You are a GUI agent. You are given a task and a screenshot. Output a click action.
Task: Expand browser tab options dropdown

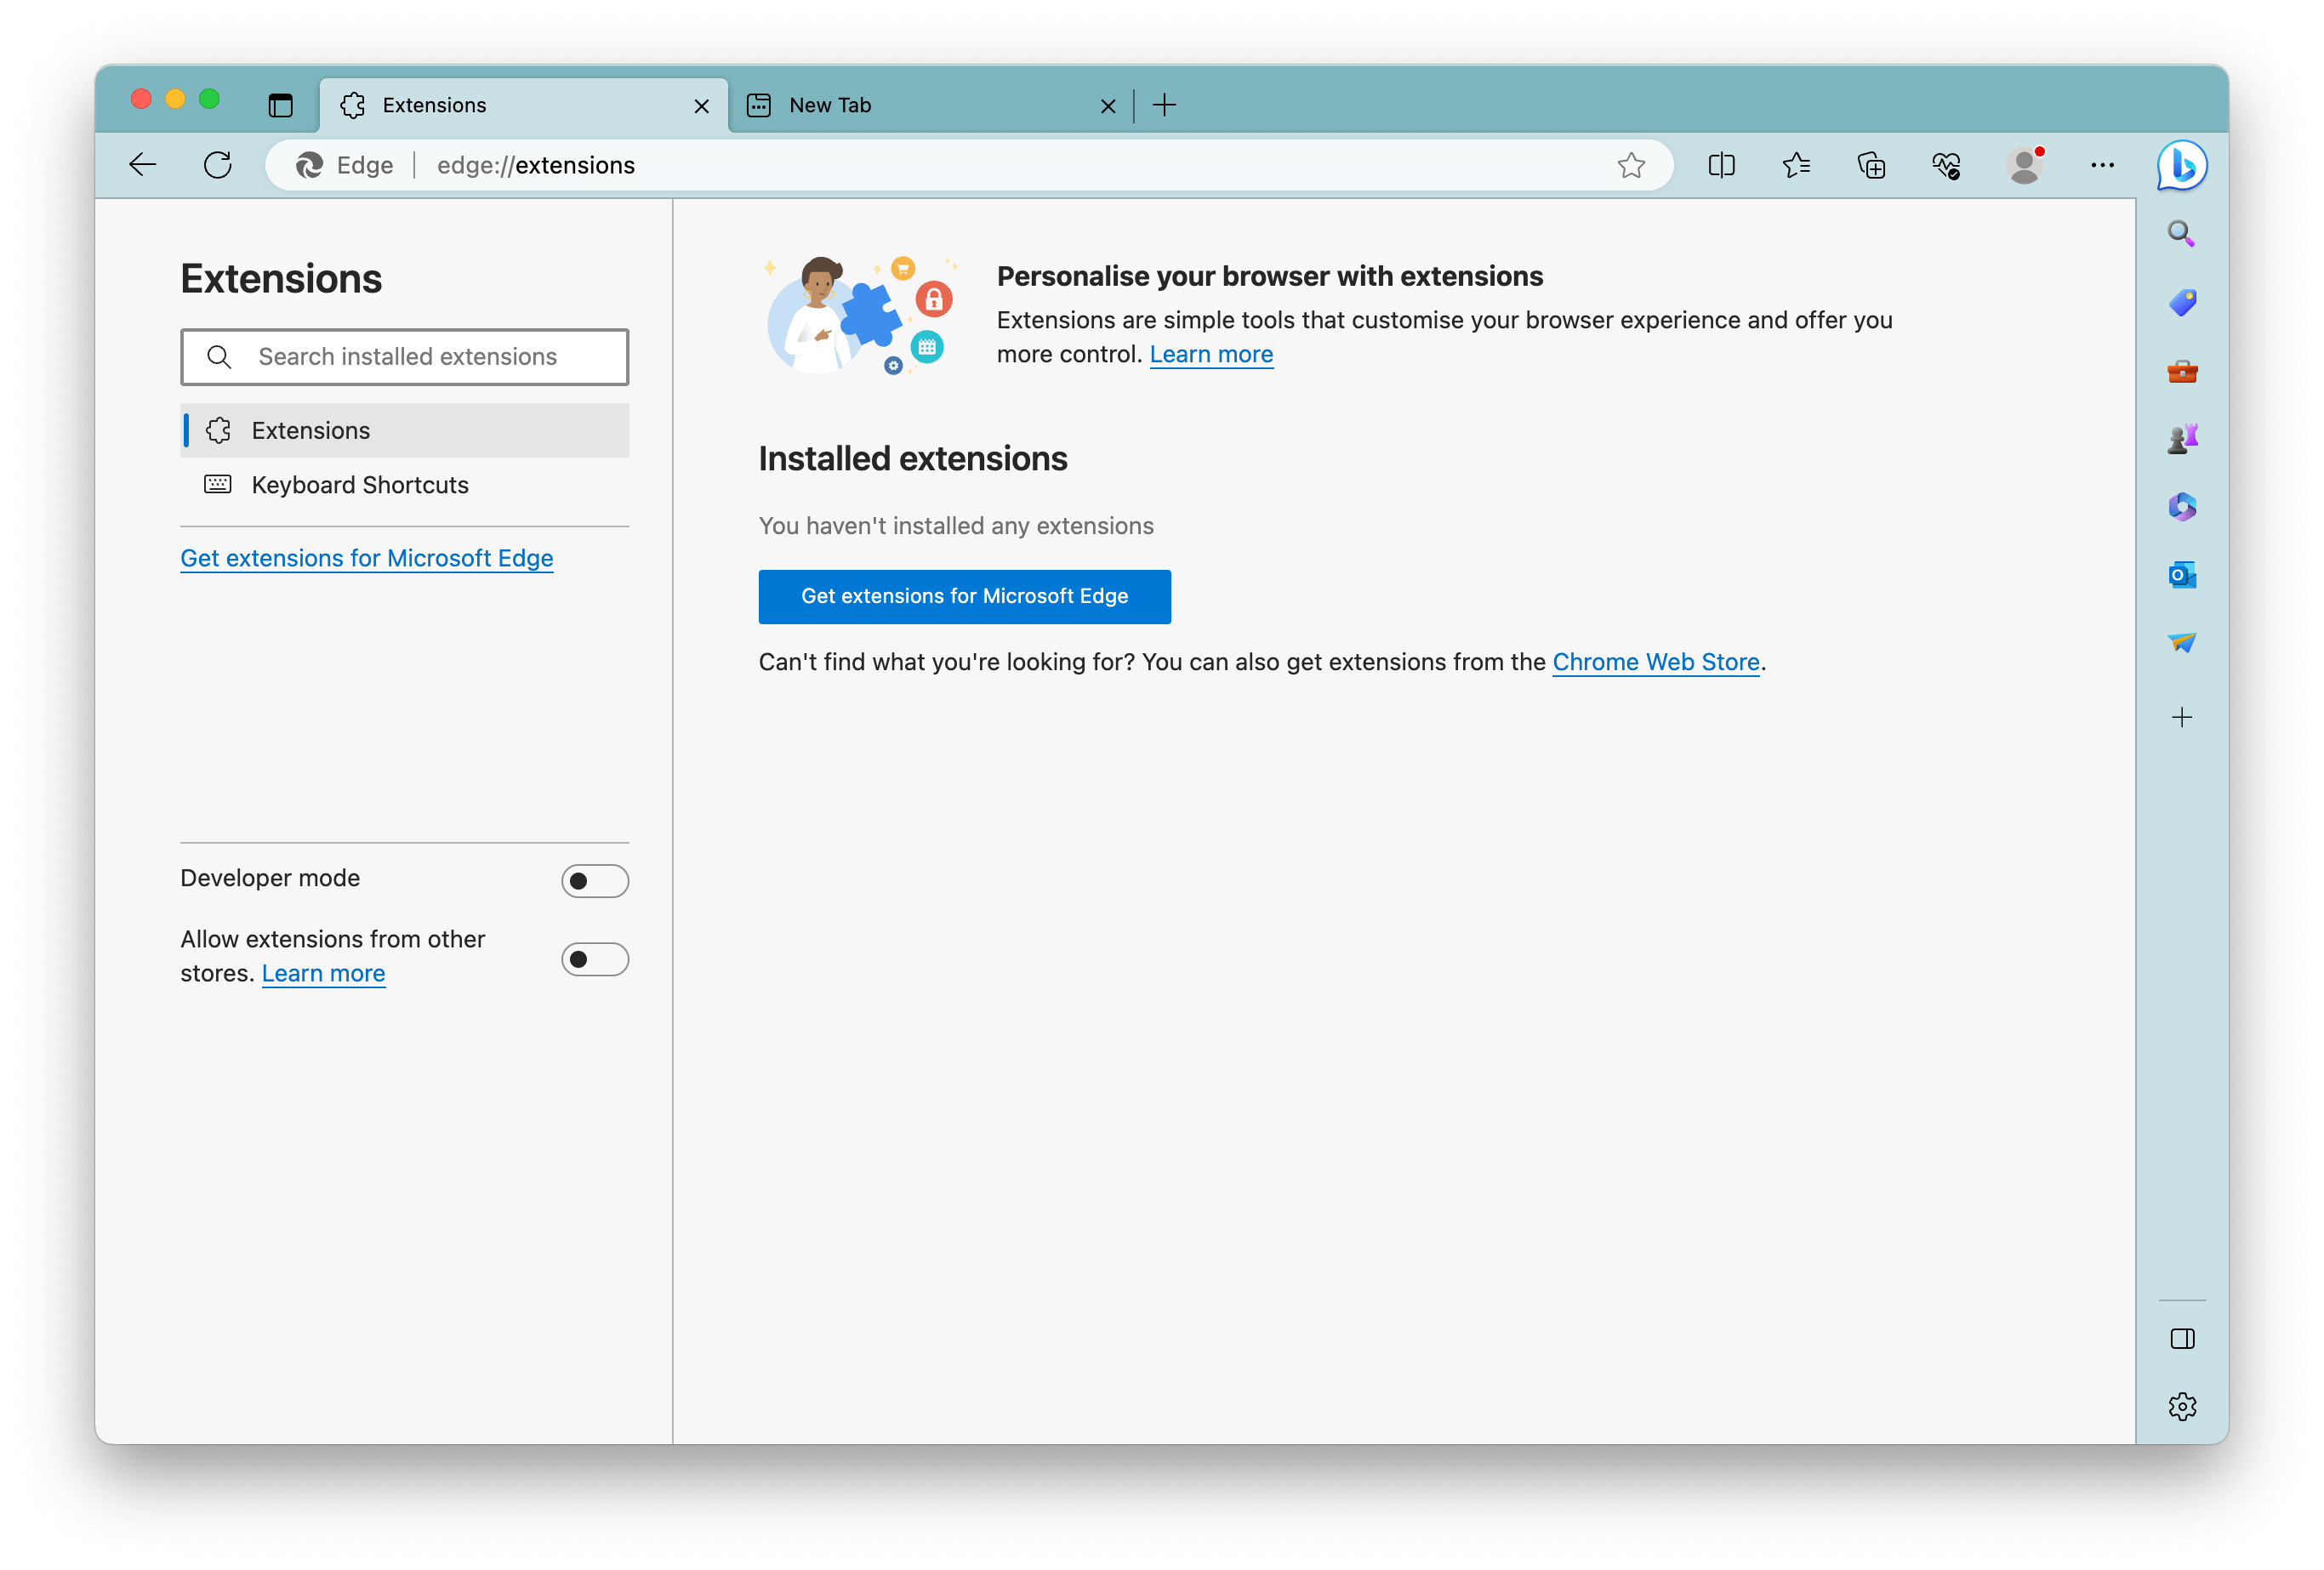coord(281,104)
